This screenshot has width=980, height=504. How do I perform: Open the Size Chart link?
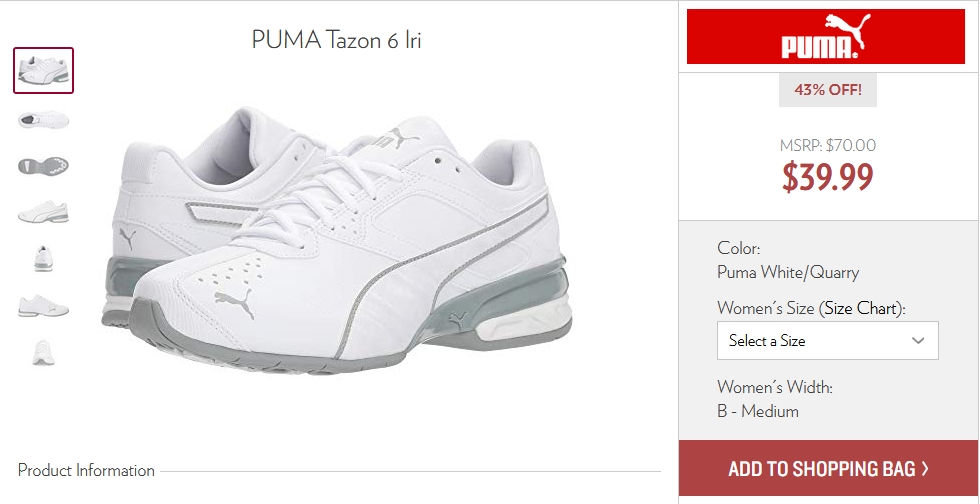click(x=861, y=308)
